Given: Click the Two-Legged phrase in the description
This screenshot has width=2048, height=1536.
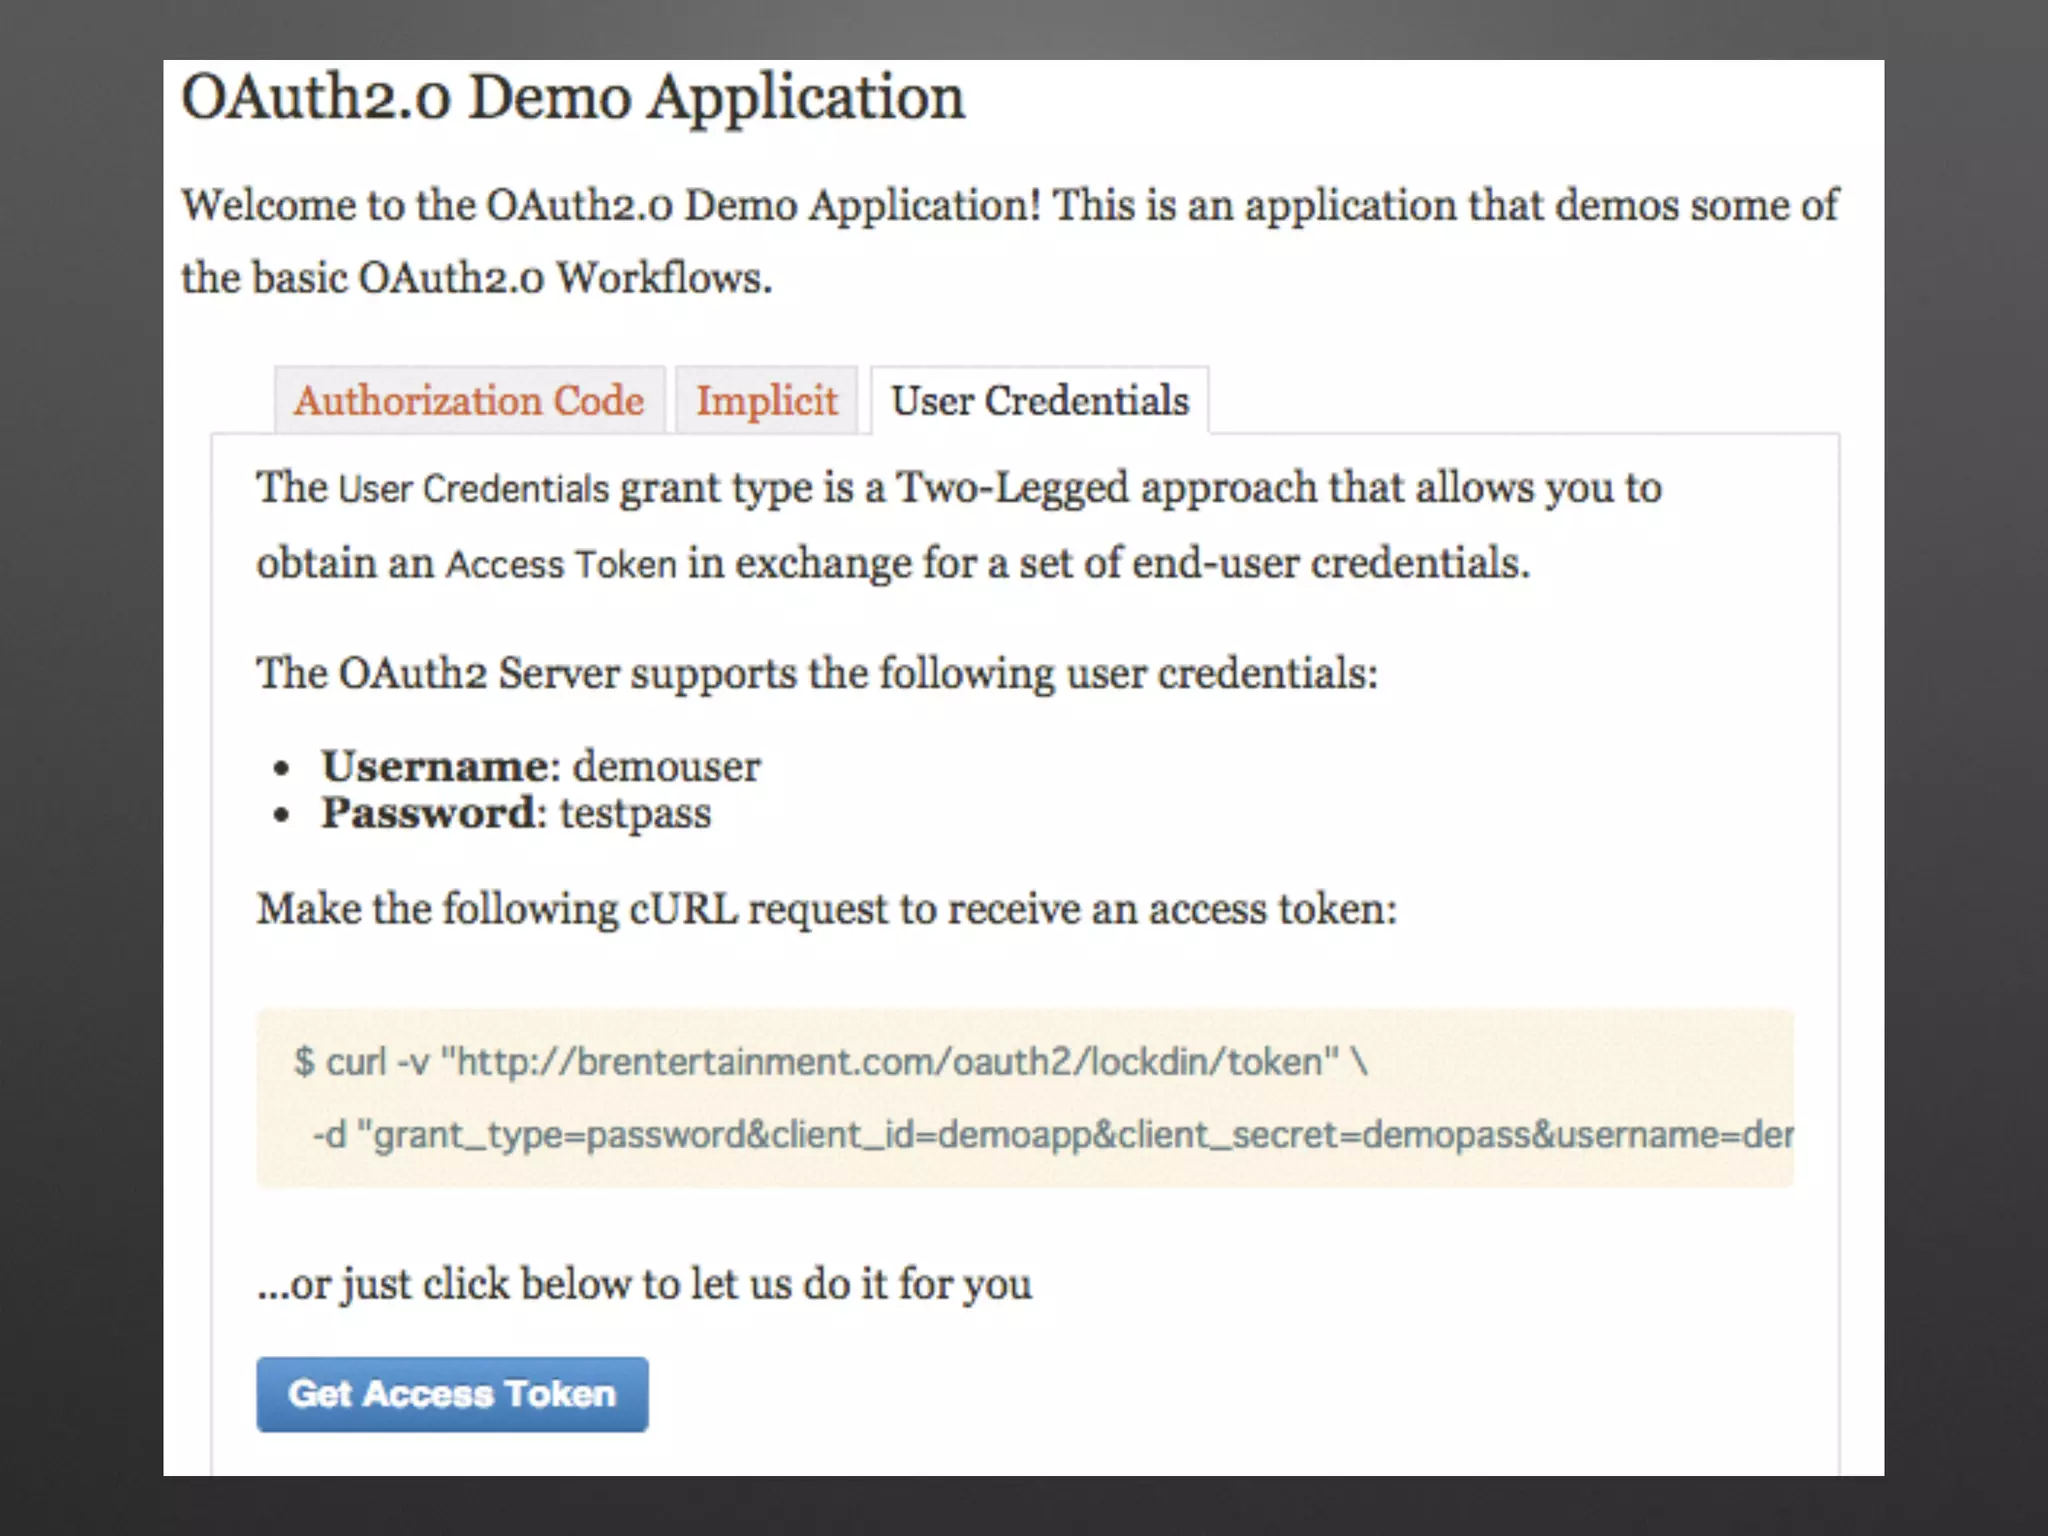Looking at the screenshot, I should click(x=1012, y=488).
